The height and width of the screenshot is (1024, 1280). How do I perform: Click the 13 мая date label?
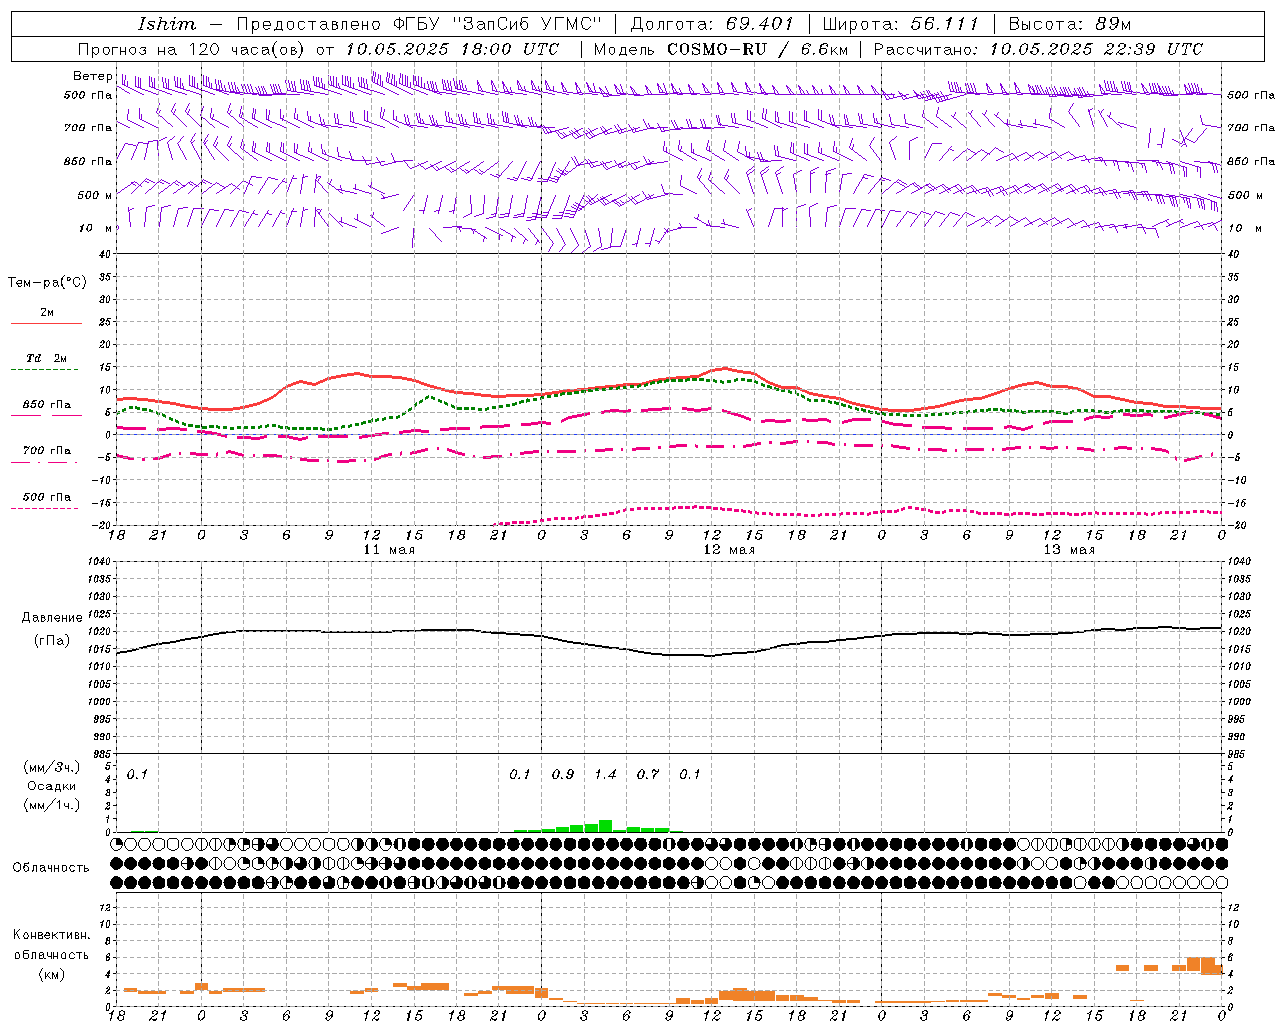[x=1069, y=550]
